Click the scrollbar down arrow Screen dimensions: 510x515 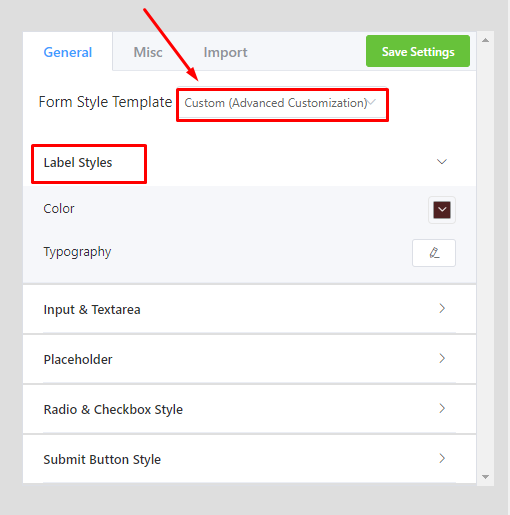click(x=485, y=477)
